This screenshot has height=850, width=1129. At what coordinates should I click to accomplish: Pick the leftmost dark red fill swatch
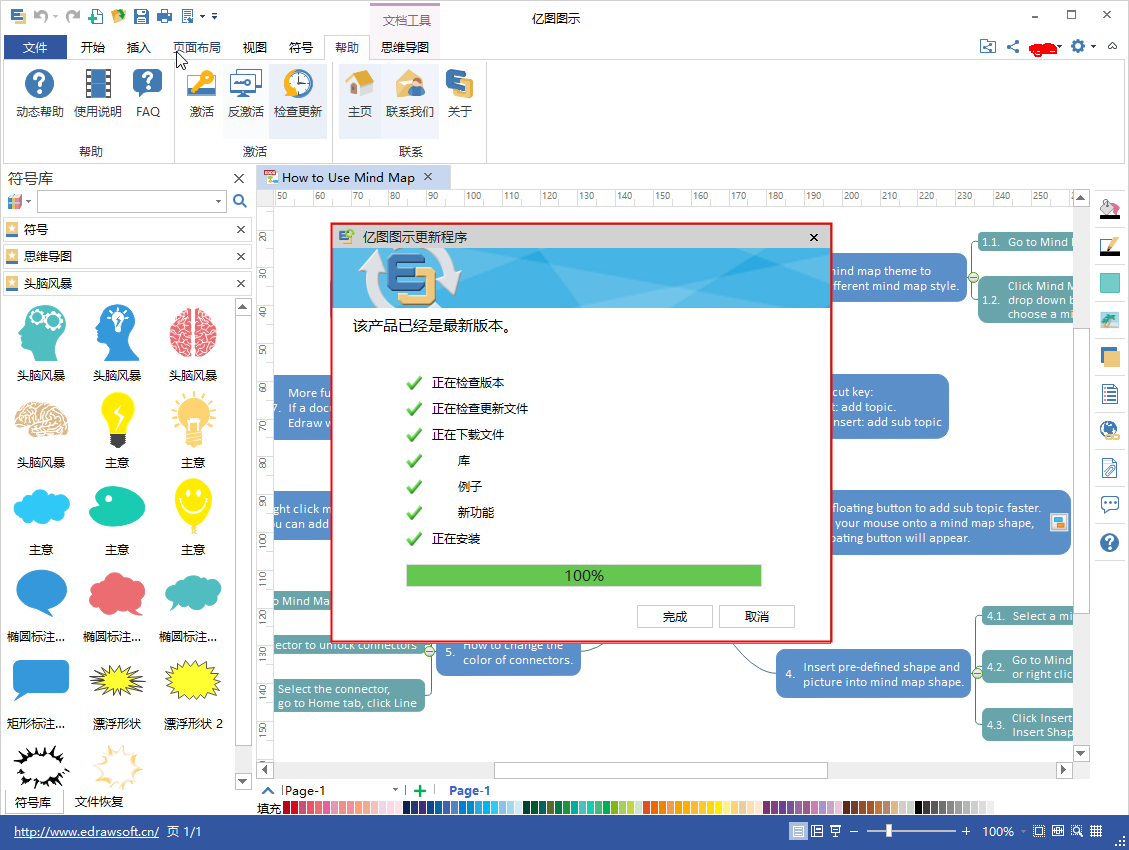coord(287,808)
